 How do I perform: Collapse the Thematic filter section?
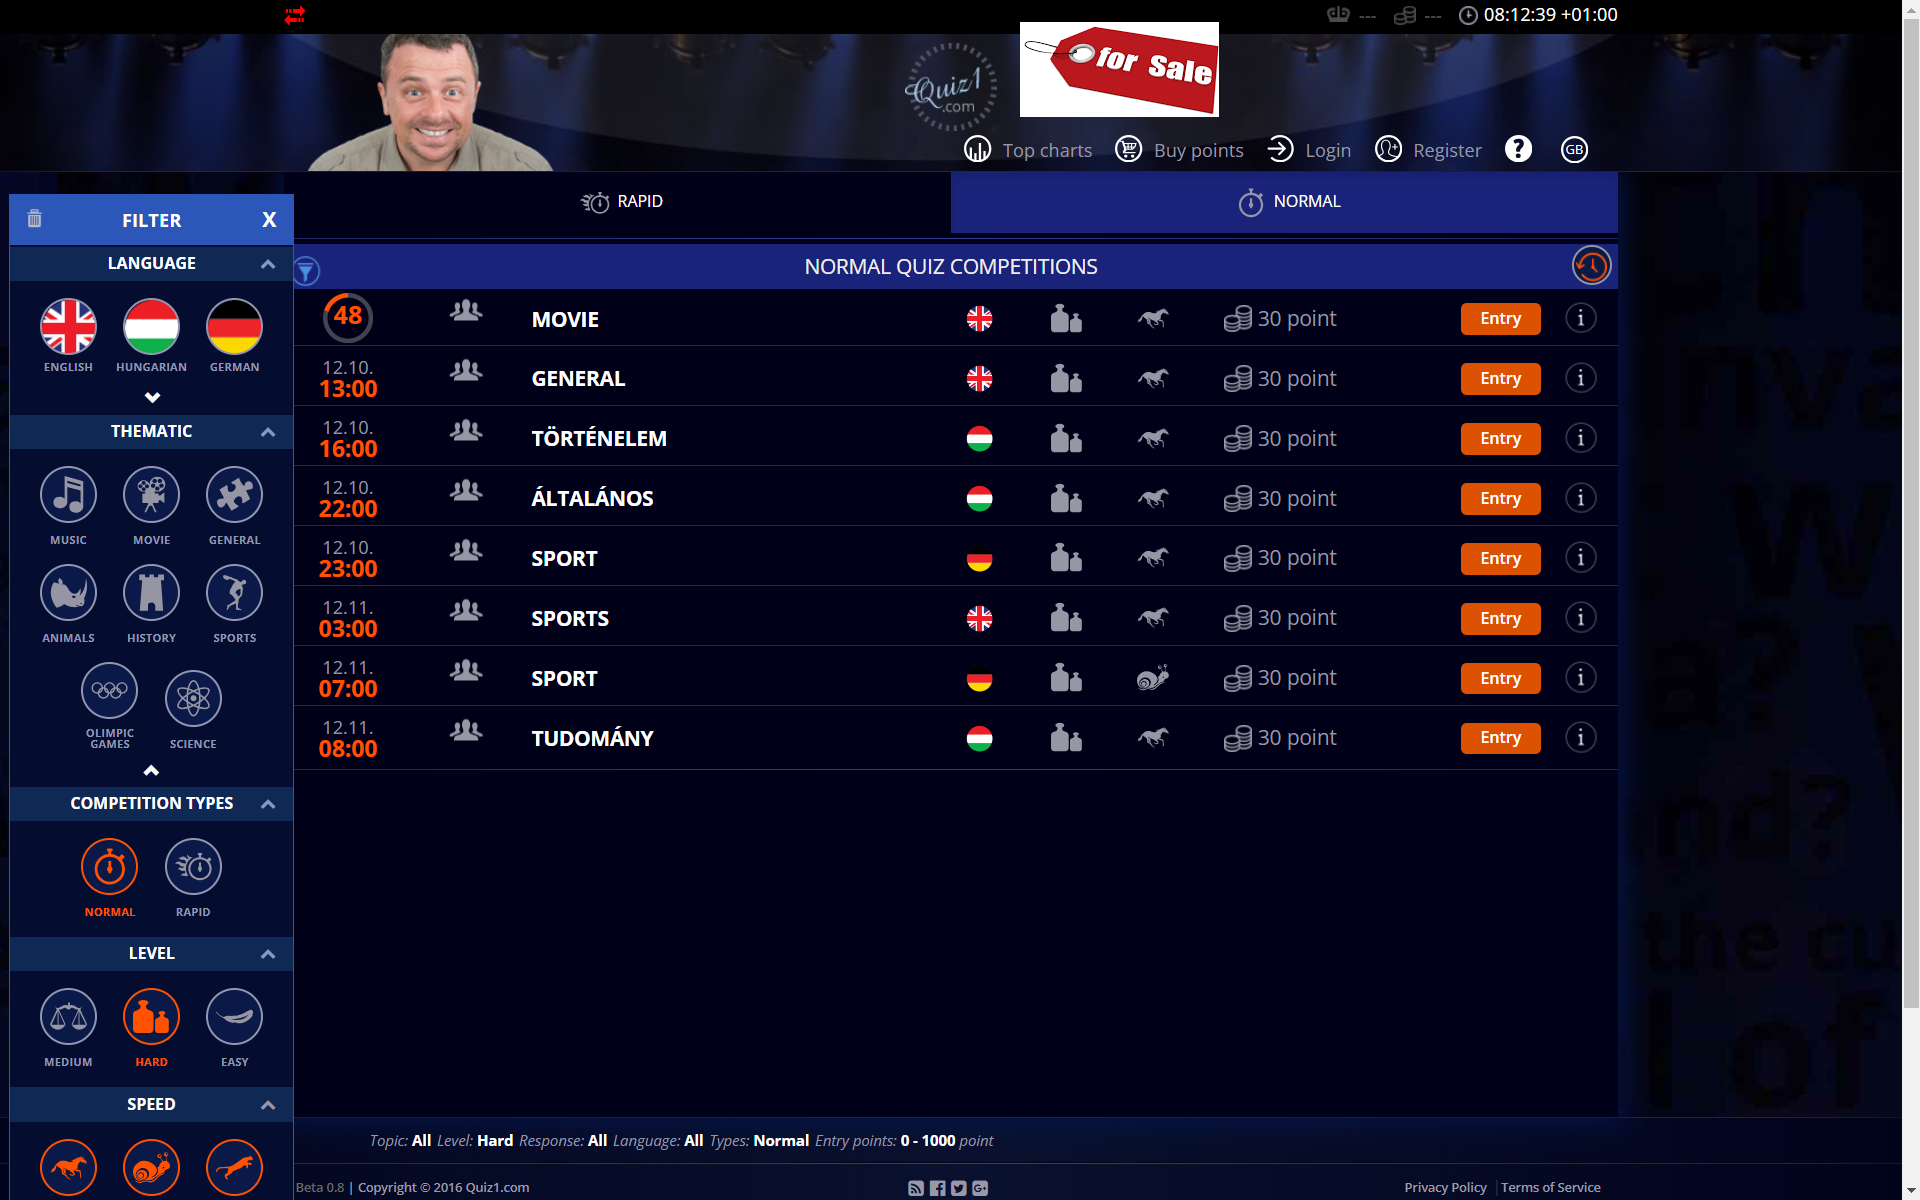pyautogui.click(x=267, y=432)
